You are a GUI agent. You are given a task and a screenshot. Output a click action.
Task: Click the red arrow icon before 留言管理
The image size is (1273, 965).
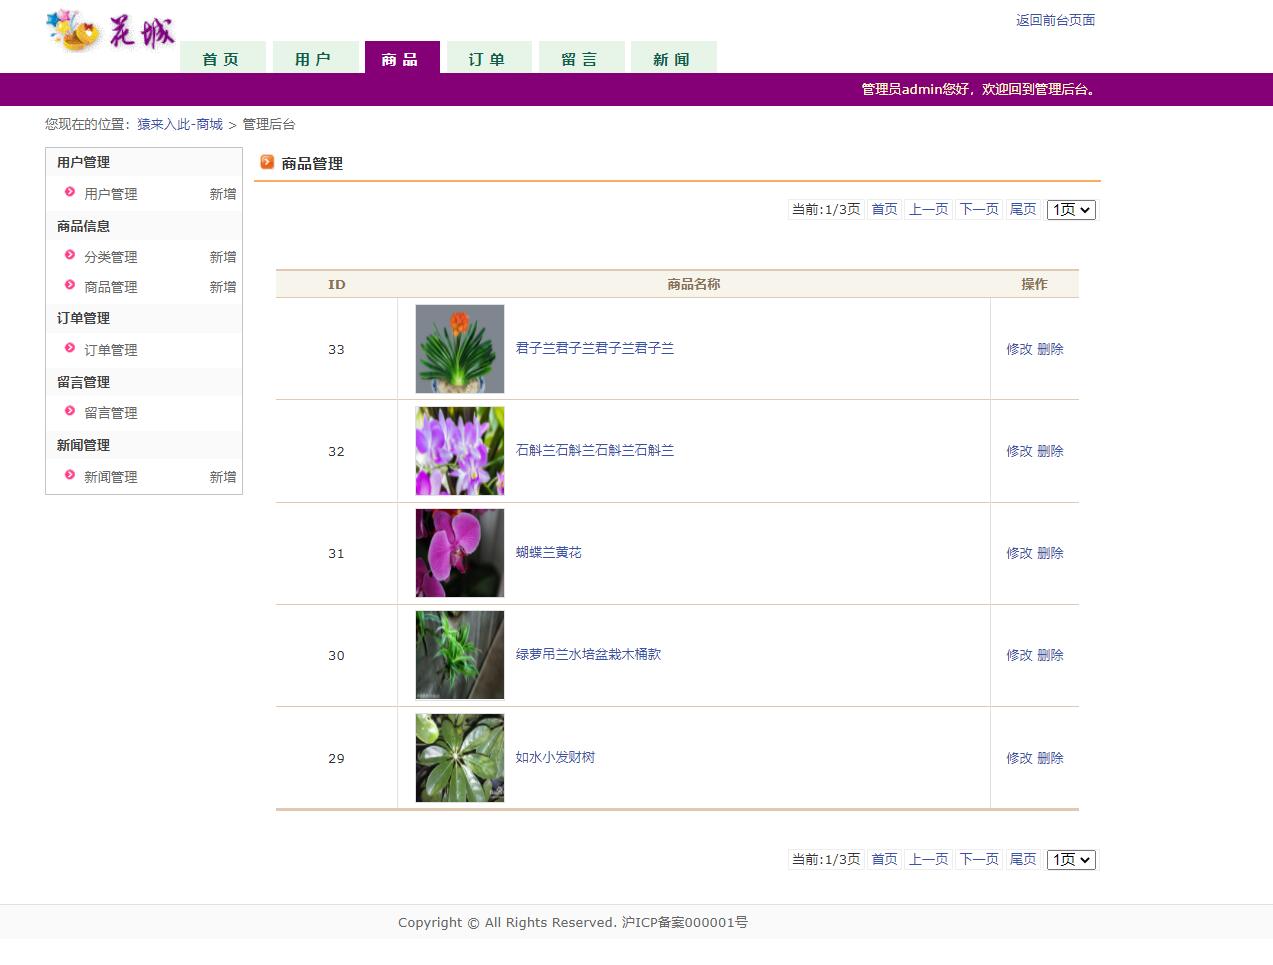click(x=69, y=412)
